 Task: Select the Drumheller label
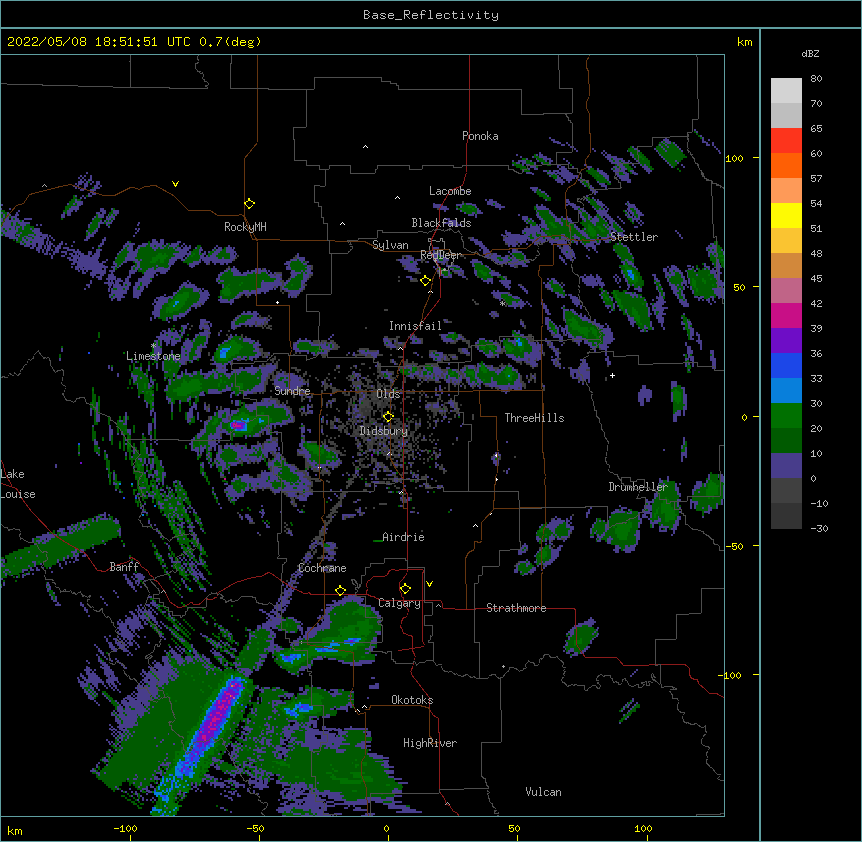[x=638, y=487]
